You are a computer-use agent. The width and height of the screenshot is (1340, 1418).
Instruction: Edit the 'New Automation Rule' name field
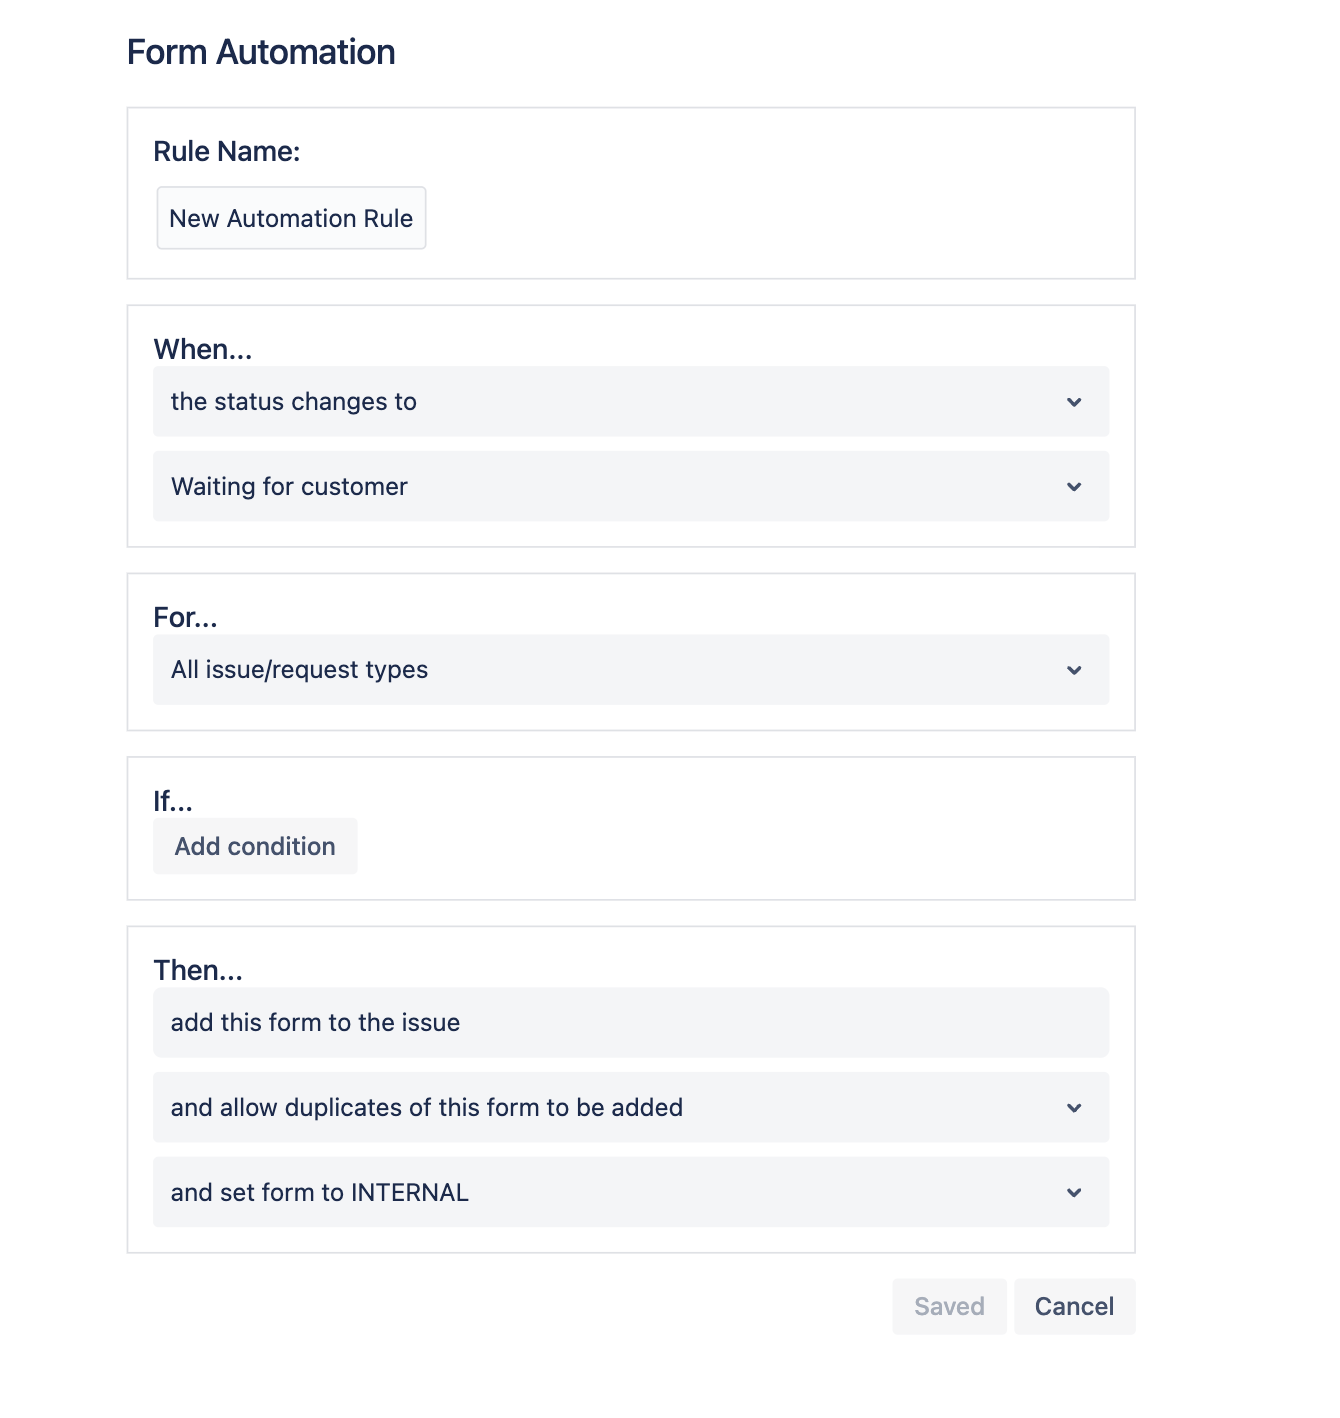coord(291,218)
